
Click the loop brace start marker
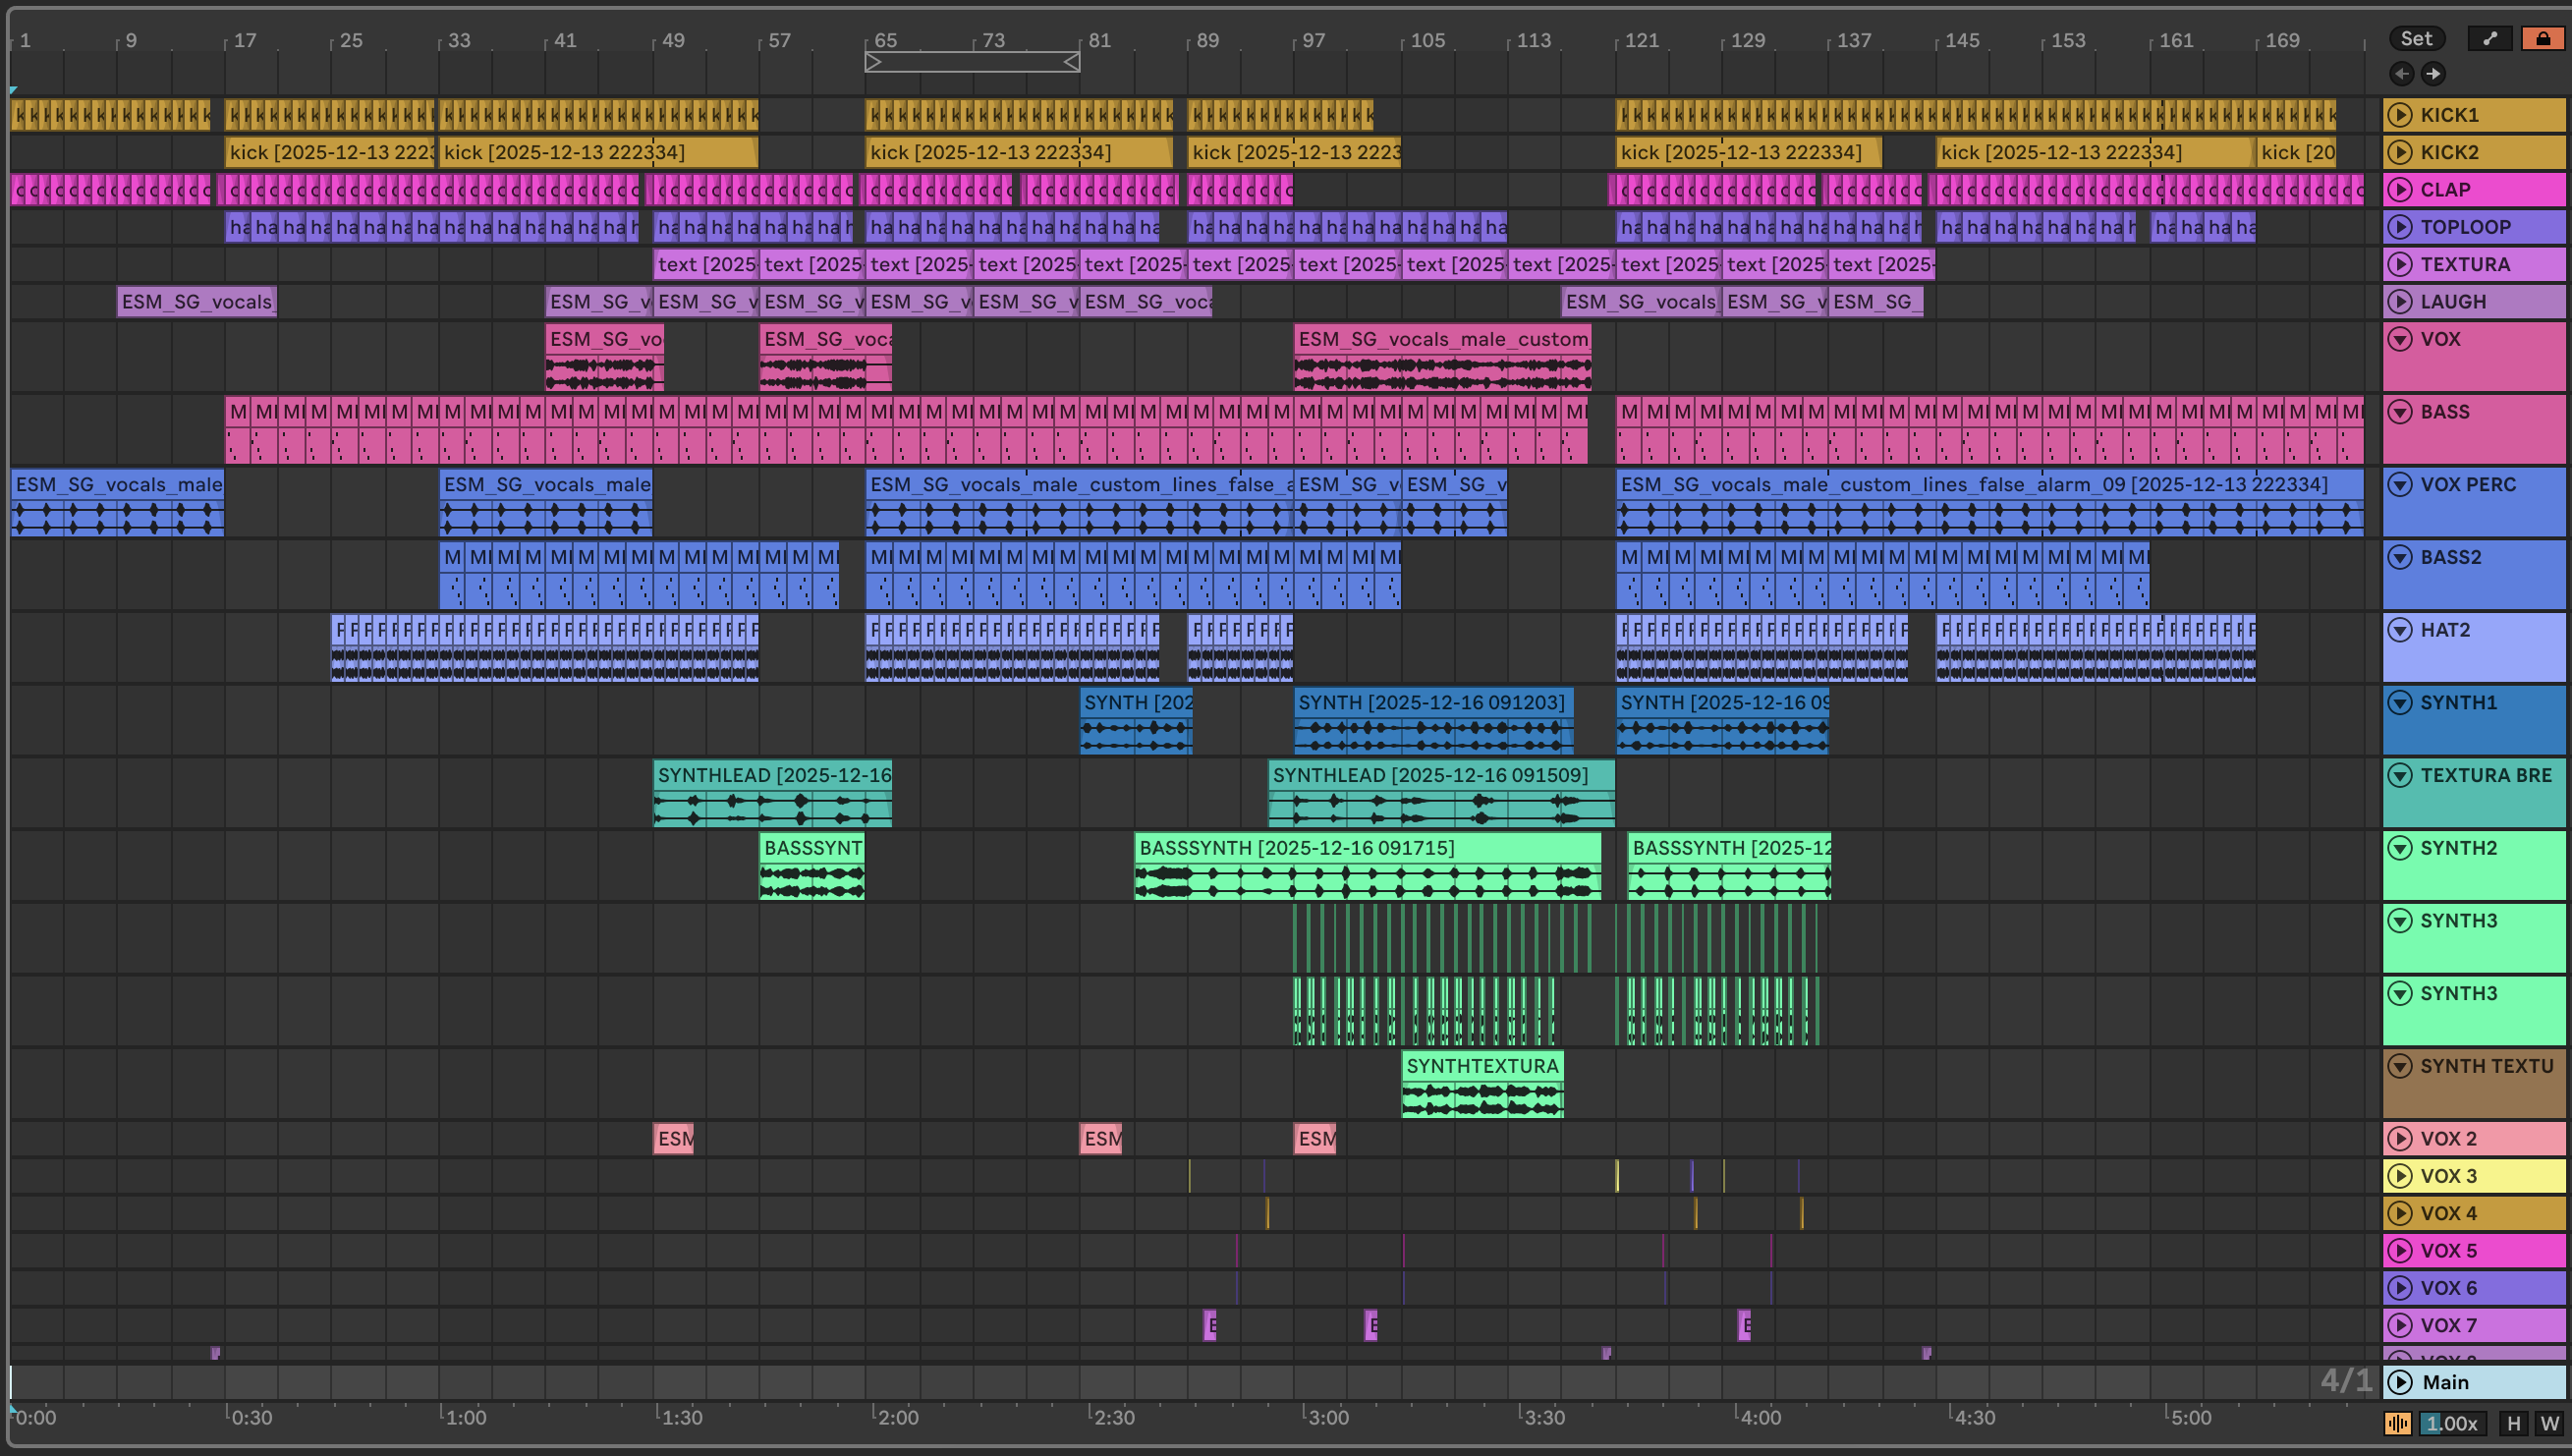tap(873, 62)
